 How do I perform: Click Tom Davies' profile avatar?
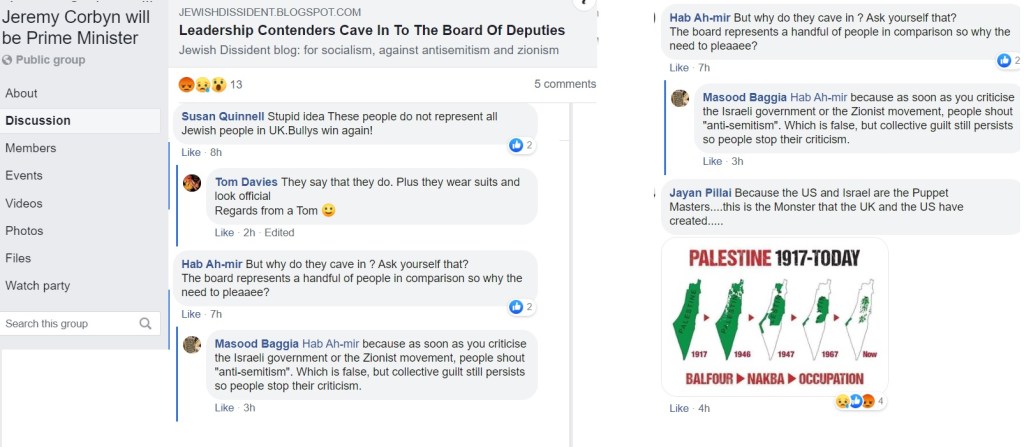click(192, 183)
